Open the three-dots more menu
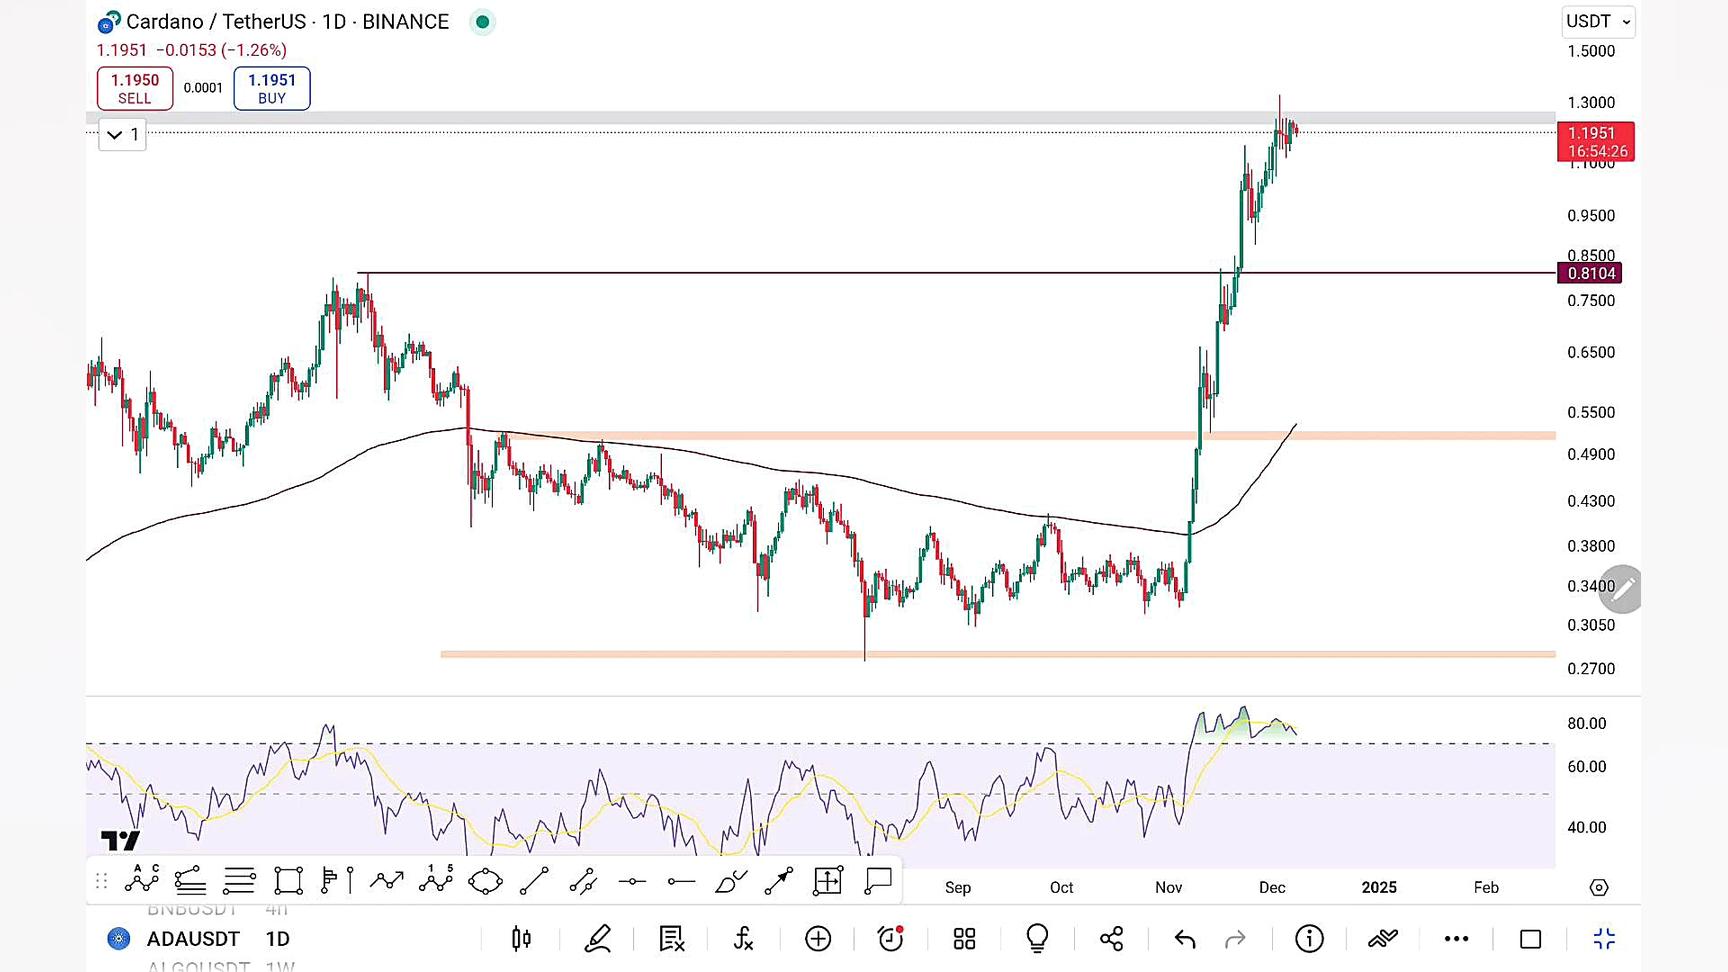The height and width of the screenshot is (972, 1728). pos(1456,939)
